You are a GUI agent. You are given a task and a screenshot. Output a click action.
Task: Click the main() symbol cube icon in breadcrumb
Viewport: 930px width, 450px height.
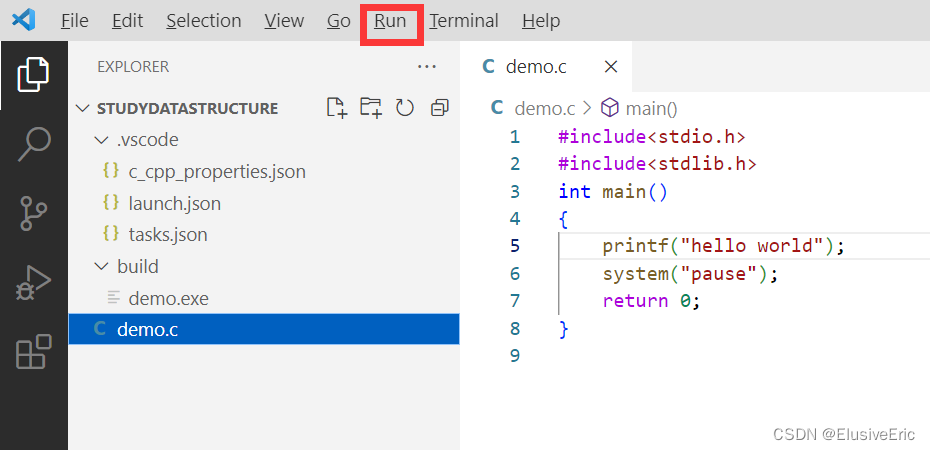610,108
